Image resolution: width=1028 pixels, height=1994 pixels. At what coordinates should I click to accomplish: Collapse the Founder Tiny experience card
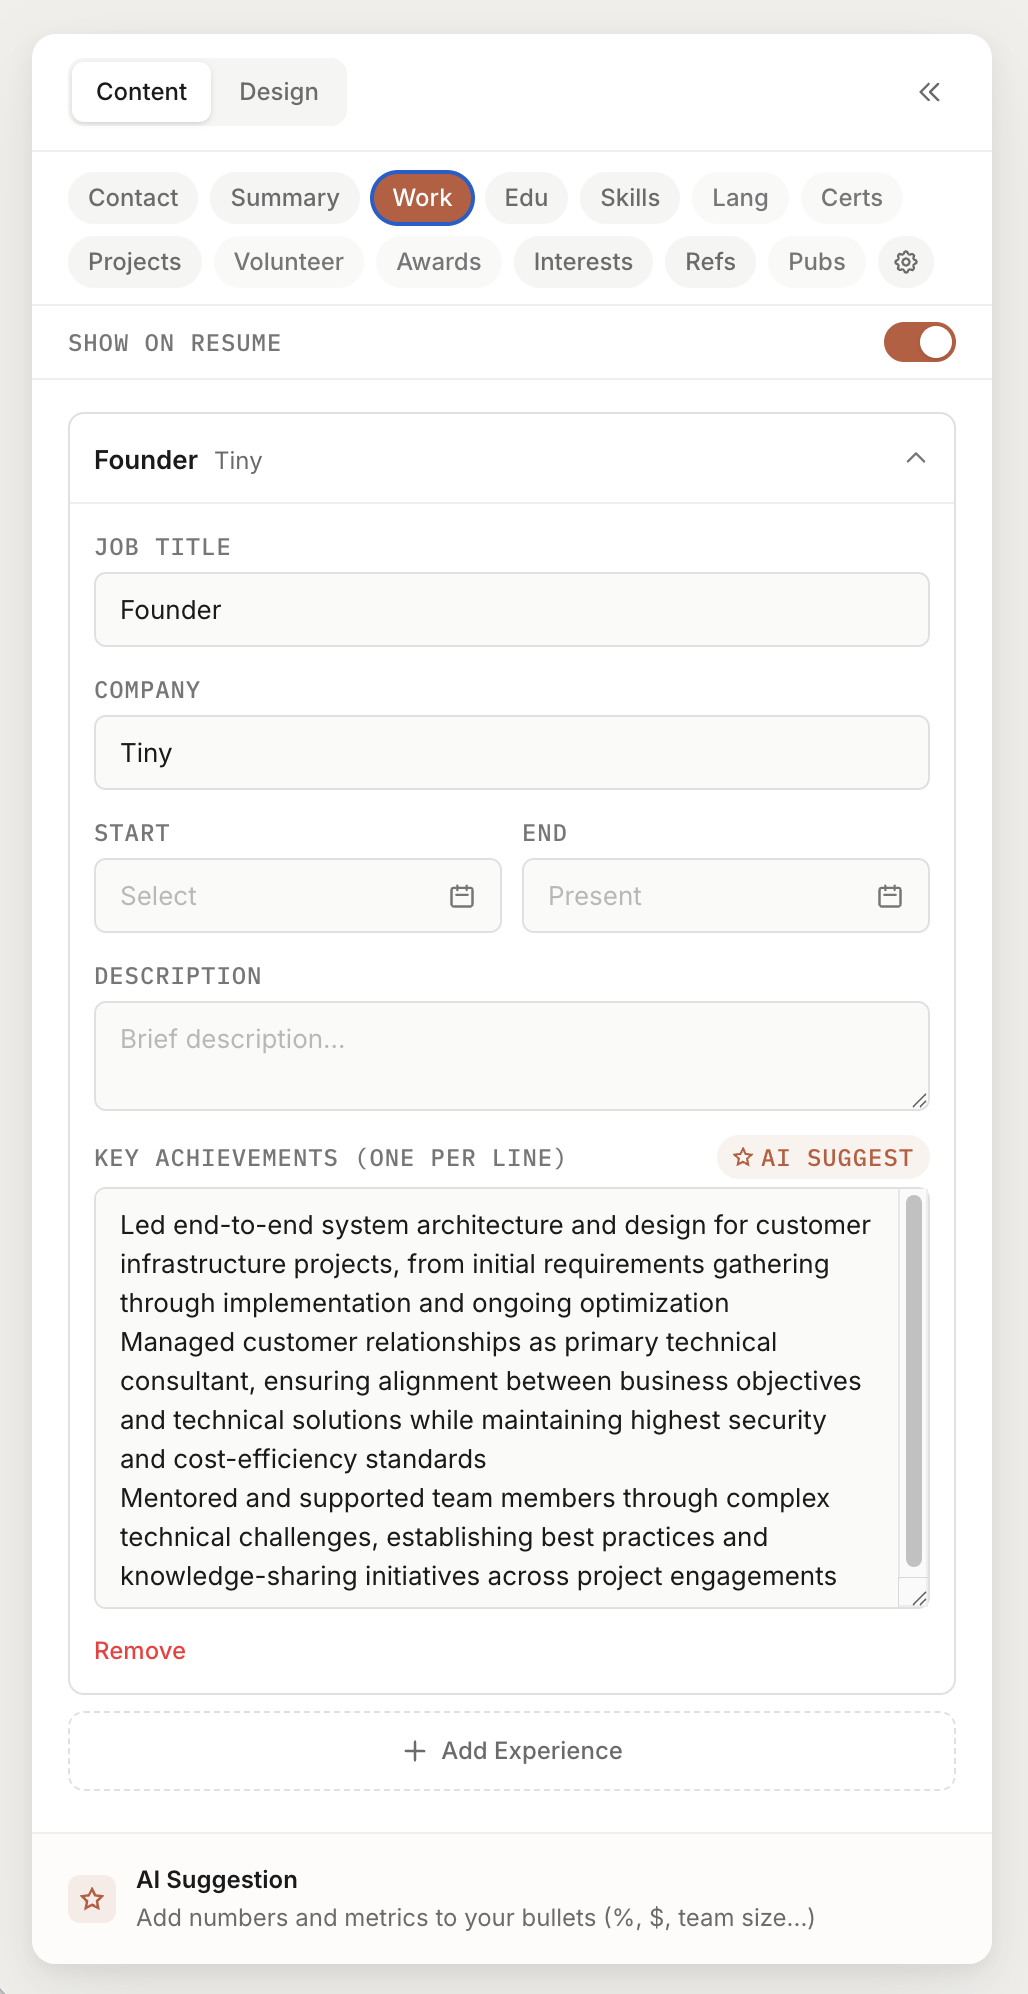coord(915,459)
